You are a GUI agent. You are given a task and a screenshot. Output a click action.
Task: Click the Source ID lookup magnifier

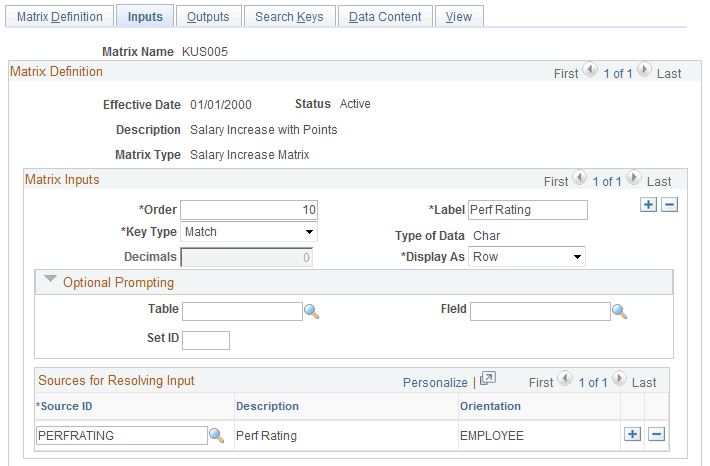[x=216, y=435]
